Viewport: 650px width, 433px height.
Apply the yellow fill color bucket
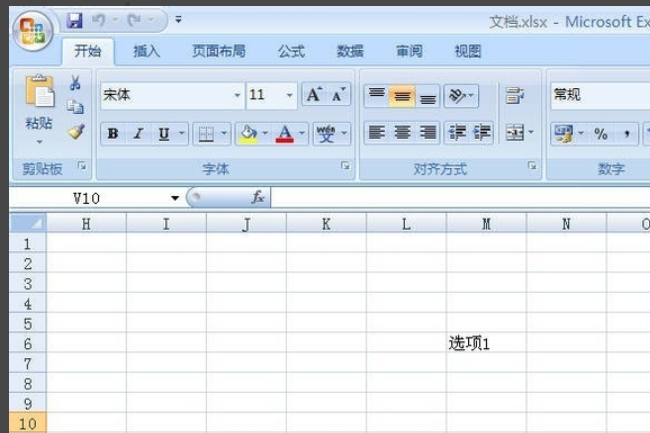pyautogui.click(x=248, y=134)
